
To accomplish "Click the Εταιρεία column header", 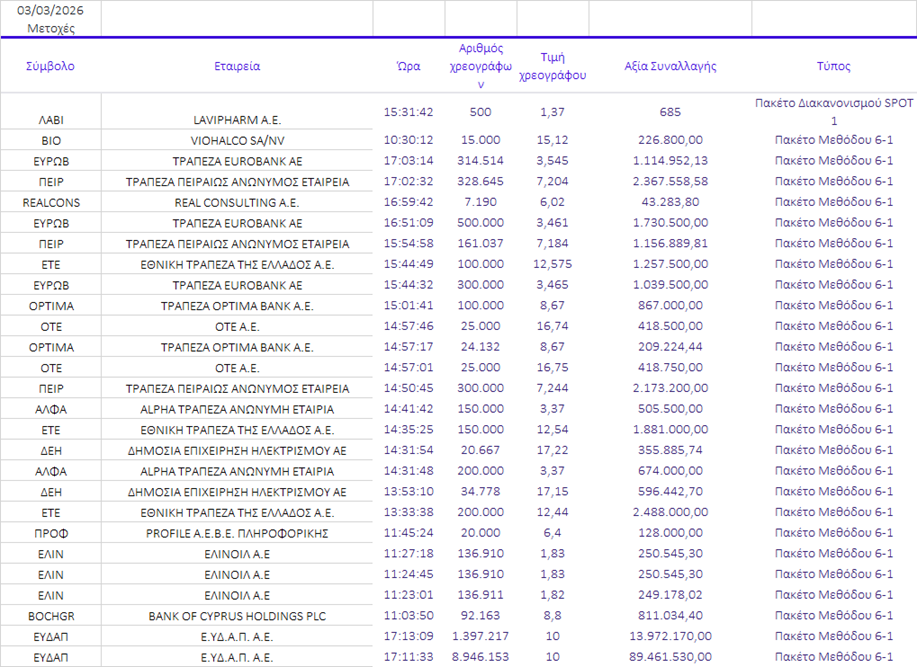I will coord(237,66).
